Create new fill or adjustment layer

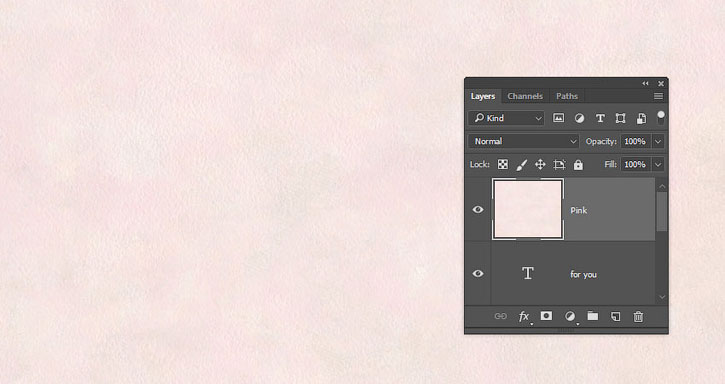(x=571, y=316)
